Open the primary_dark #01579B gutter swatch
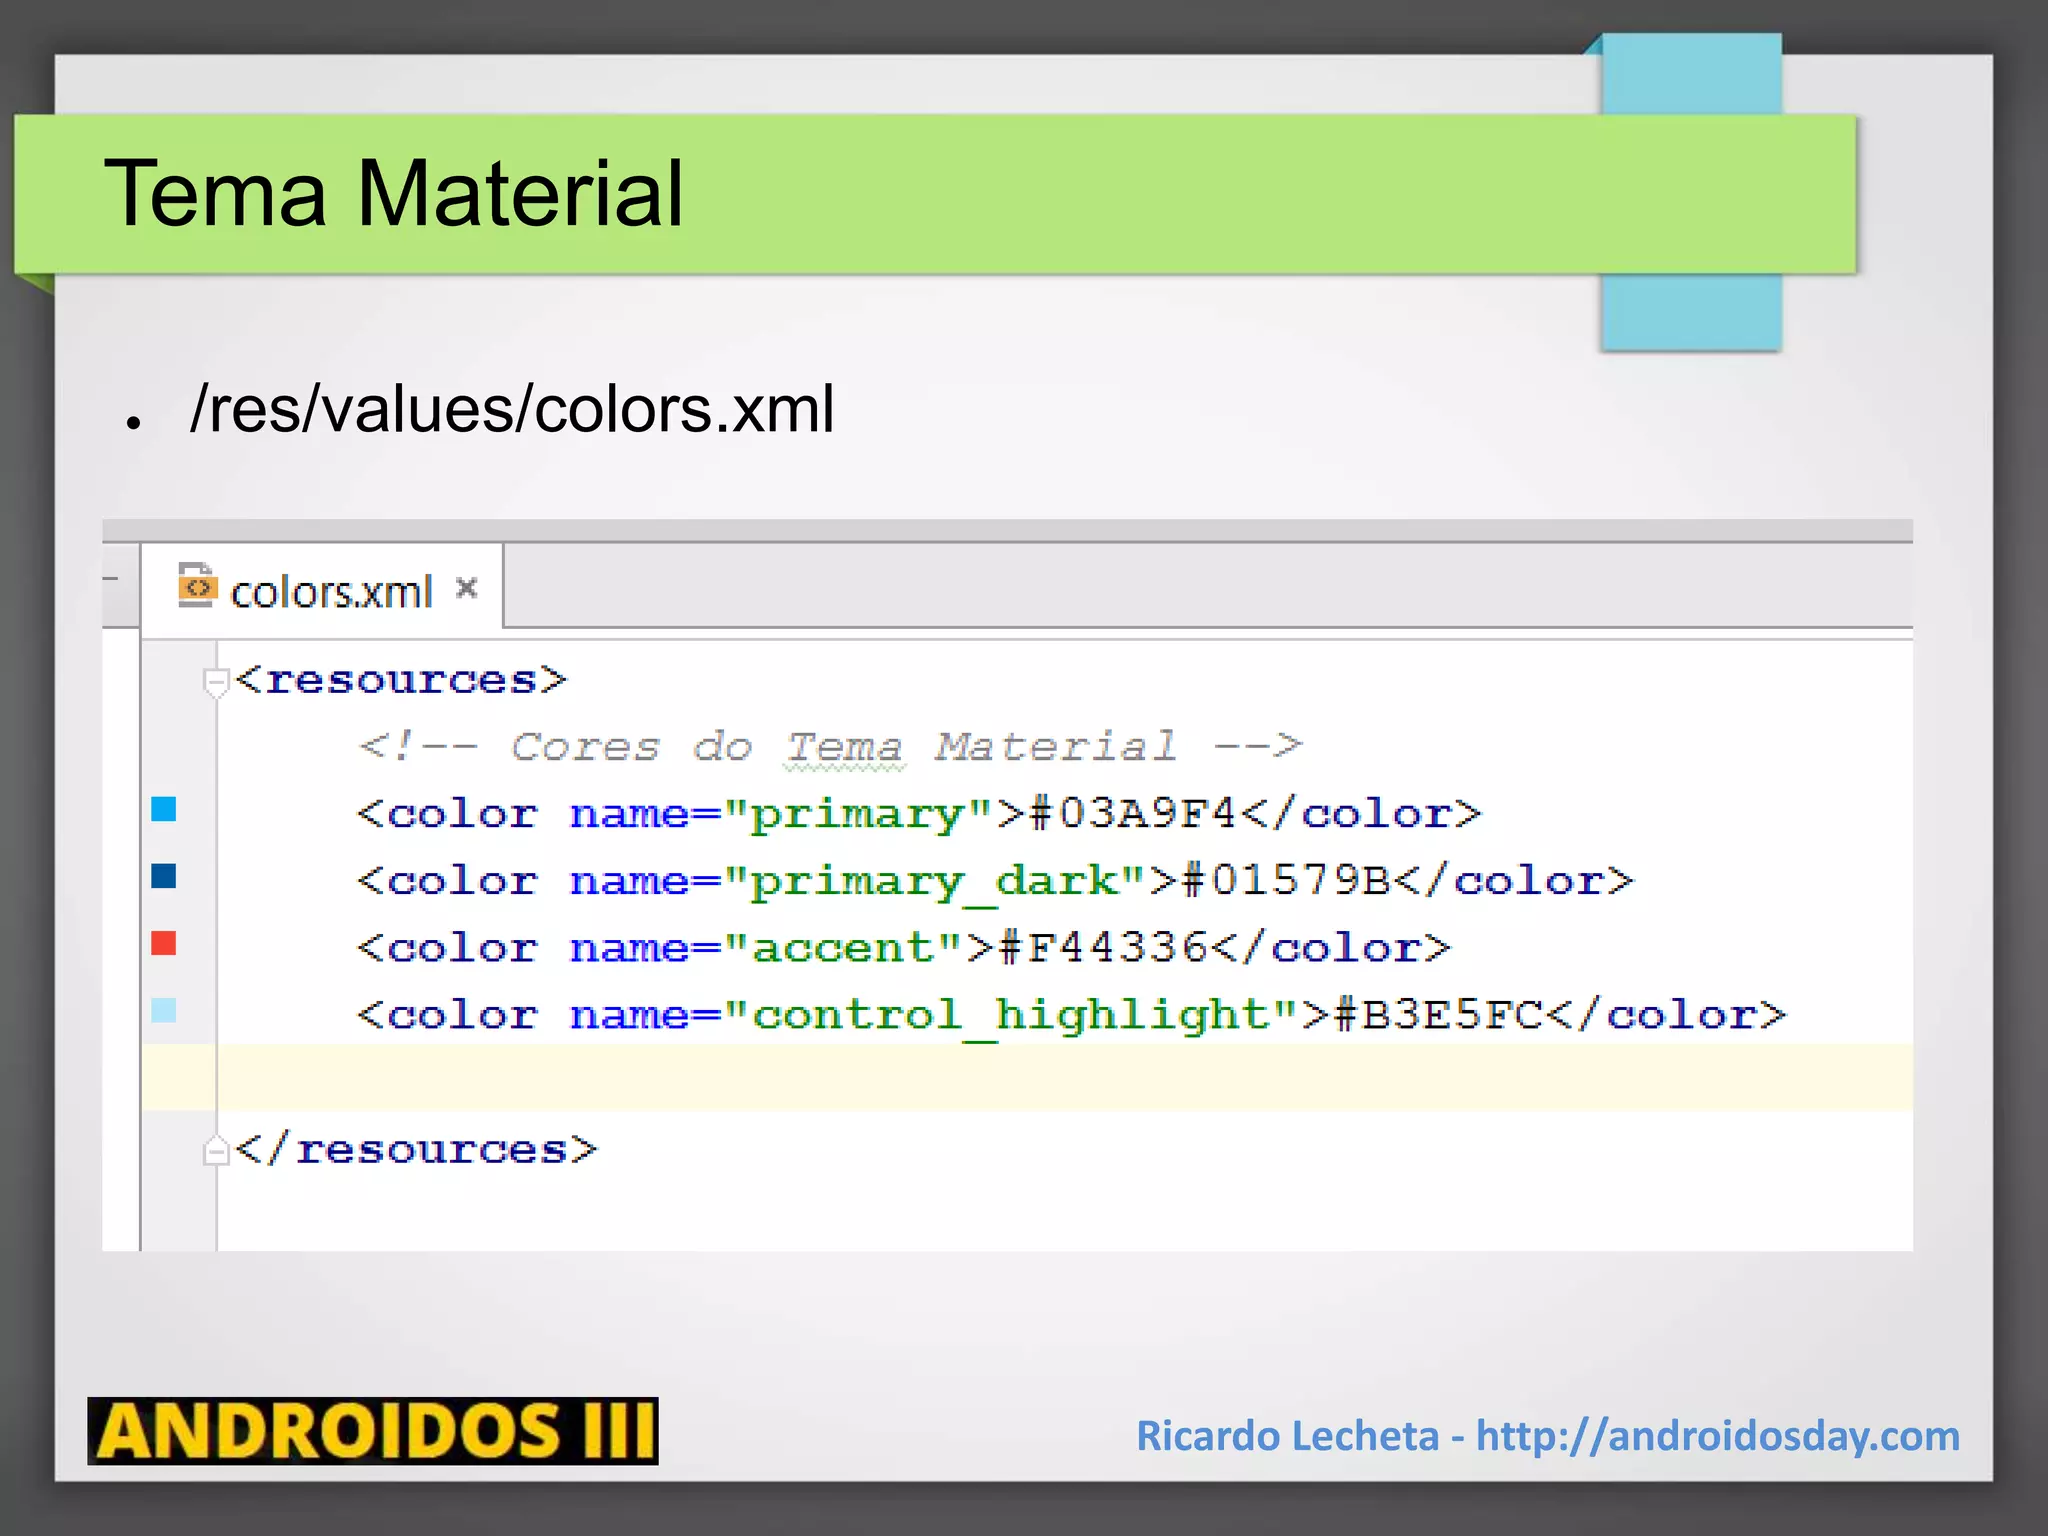The image size is (2048, 1536). pyautogui.click(x=164, y=876)
